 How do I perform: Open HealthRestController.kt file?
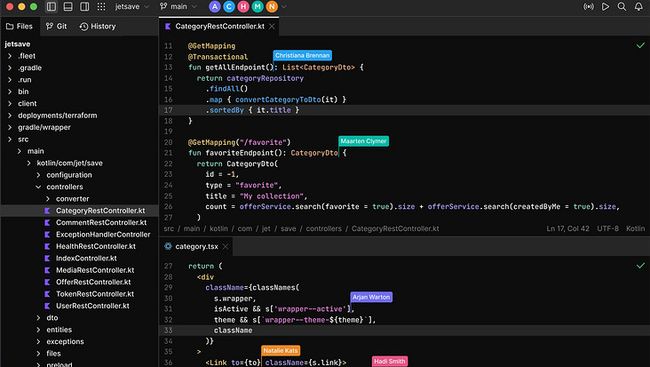[96, 246]
